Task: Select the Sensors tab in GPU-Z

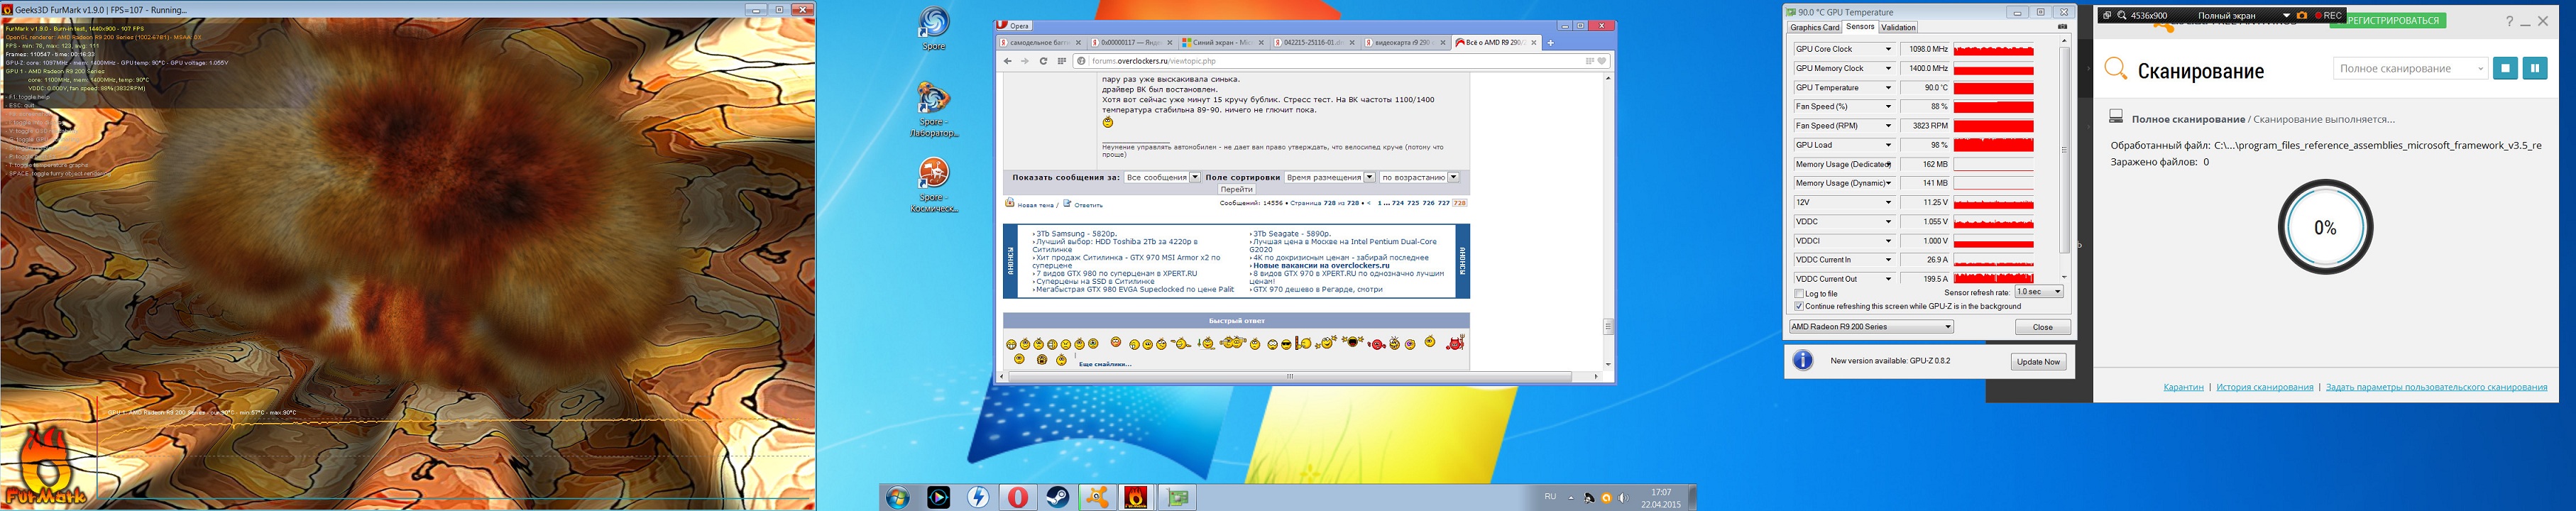Action: tap(1860, 27)
